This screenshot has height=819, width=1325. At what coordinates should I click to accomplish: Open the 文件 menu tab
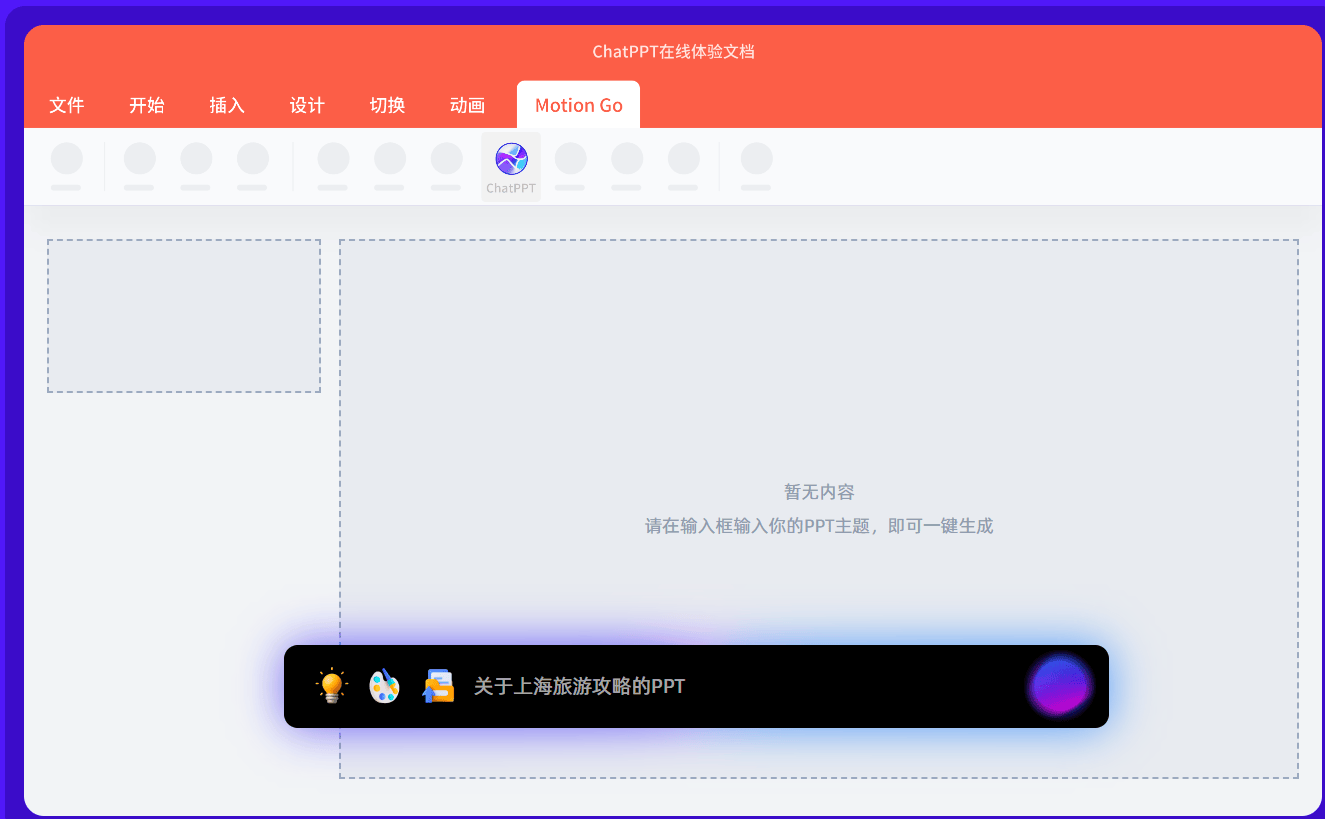point(67,105)
